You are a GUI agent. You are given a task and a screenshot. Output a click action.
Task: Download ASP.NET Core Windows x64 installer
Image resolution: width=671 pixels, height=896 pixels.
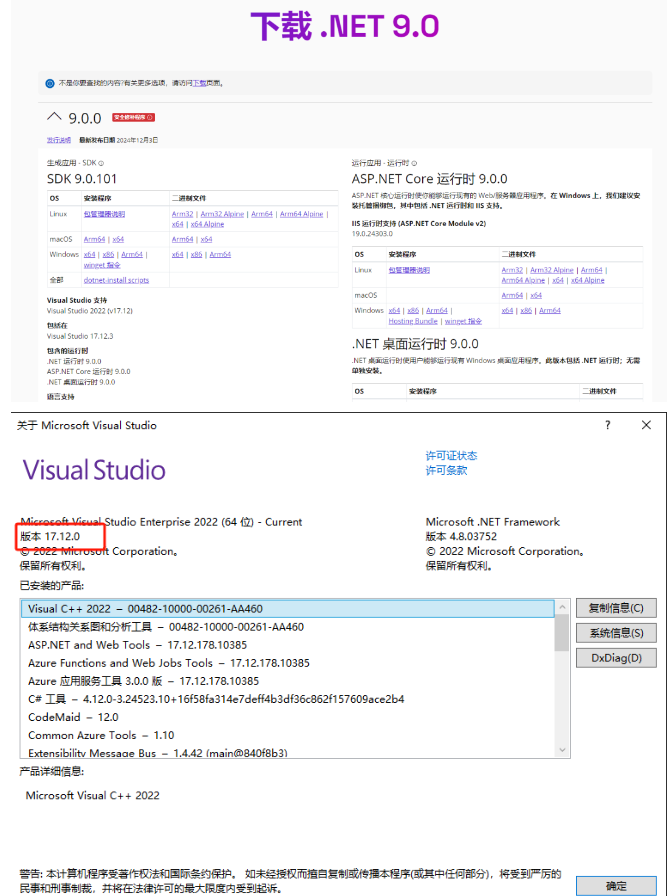[x=394, y=310]
